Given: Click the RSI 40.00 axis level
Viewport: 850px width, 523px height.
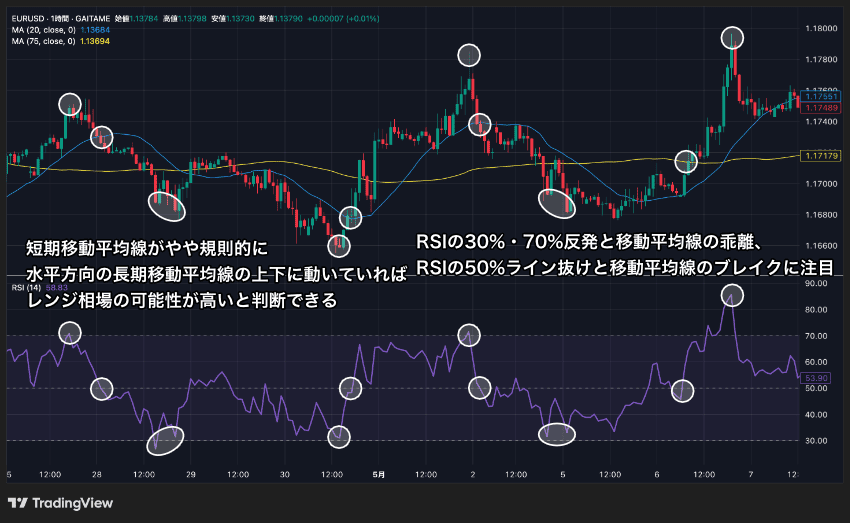Looking at the screenshot, I should 816,415.
